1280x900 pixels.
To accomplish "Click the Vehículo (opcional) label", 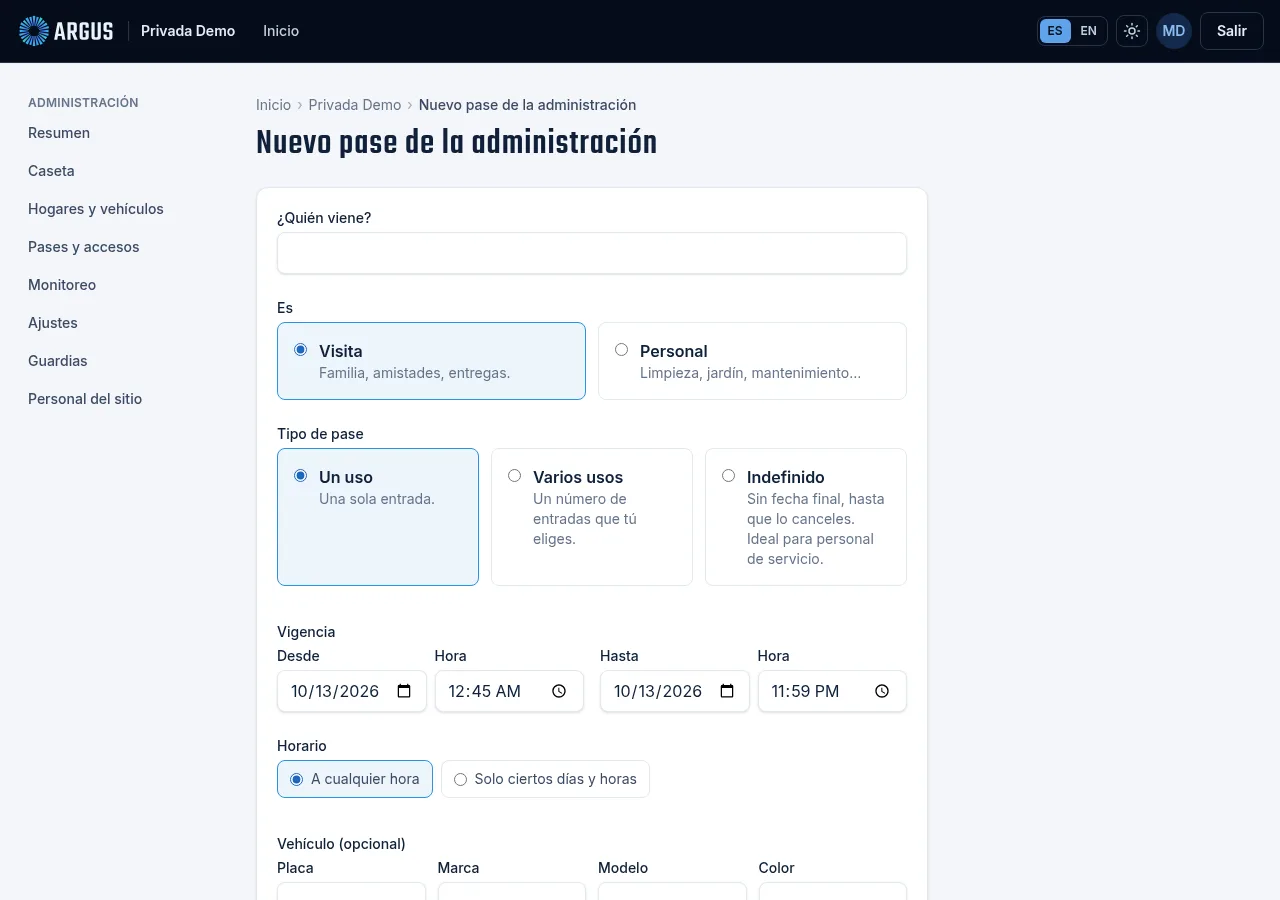I will pos(341,844).
